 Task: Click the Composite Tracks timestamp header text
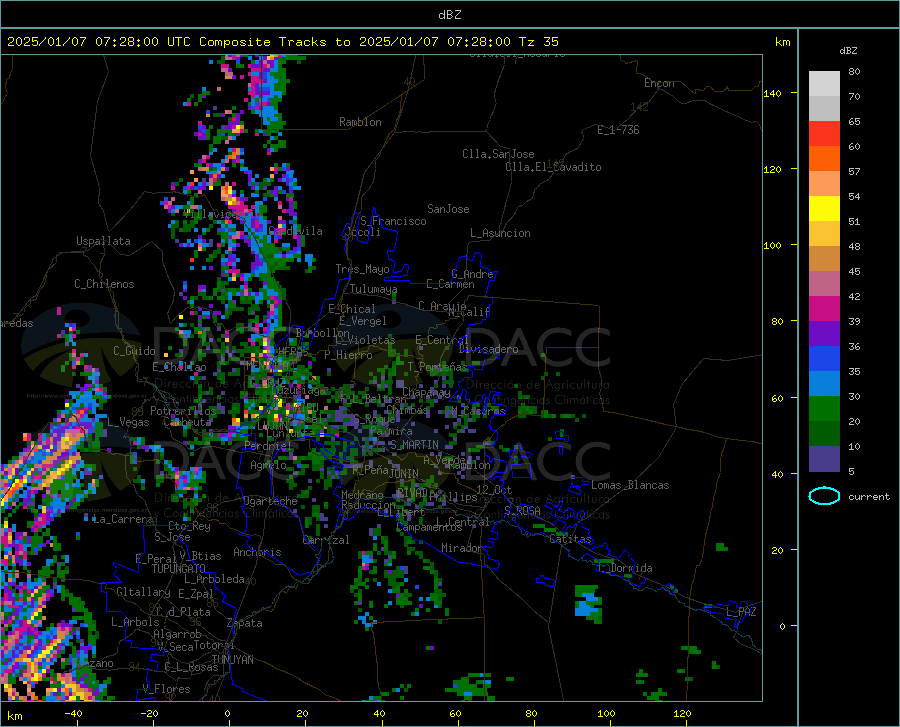[283, 42]
